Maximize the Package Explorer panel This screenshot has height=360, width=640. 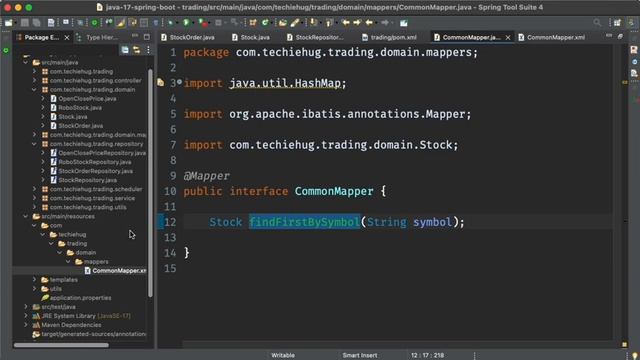click(147, 37)
